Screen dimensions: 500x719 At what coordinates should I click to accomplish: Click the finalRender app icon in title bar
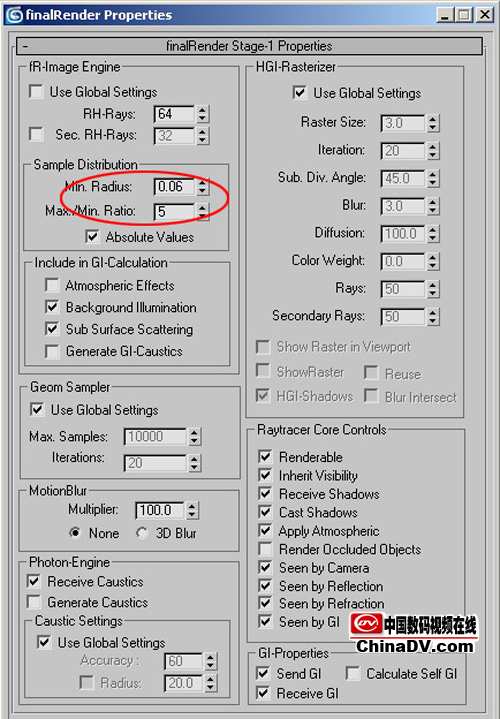coord(14,15)
